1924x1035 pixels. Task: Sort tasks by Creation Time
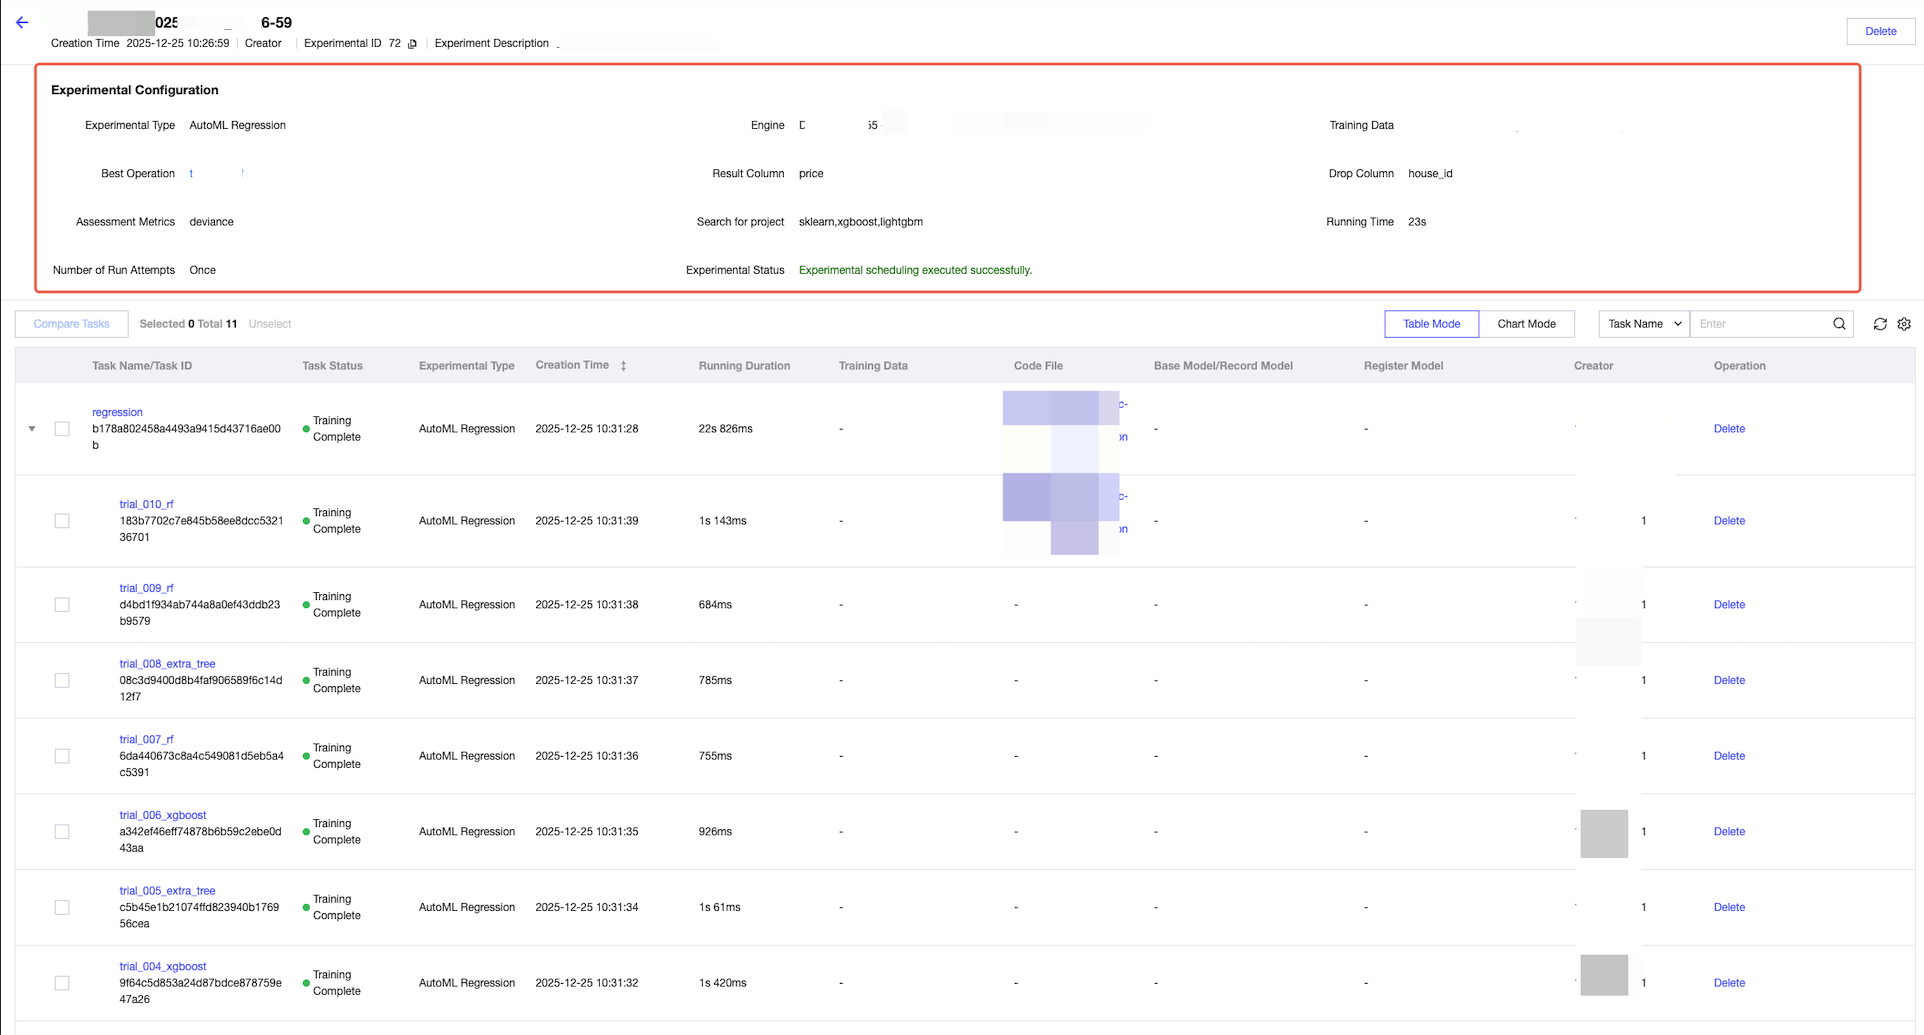click(x=623, y=366)
